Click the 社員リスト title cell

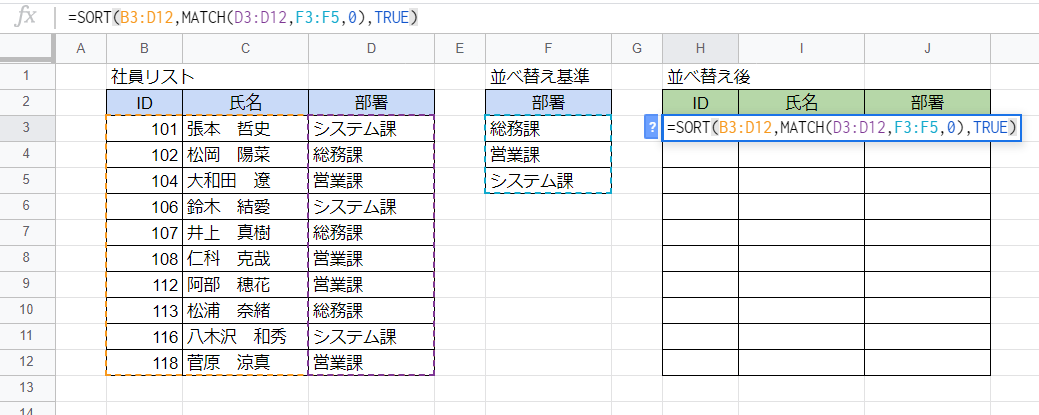(144, 76)
